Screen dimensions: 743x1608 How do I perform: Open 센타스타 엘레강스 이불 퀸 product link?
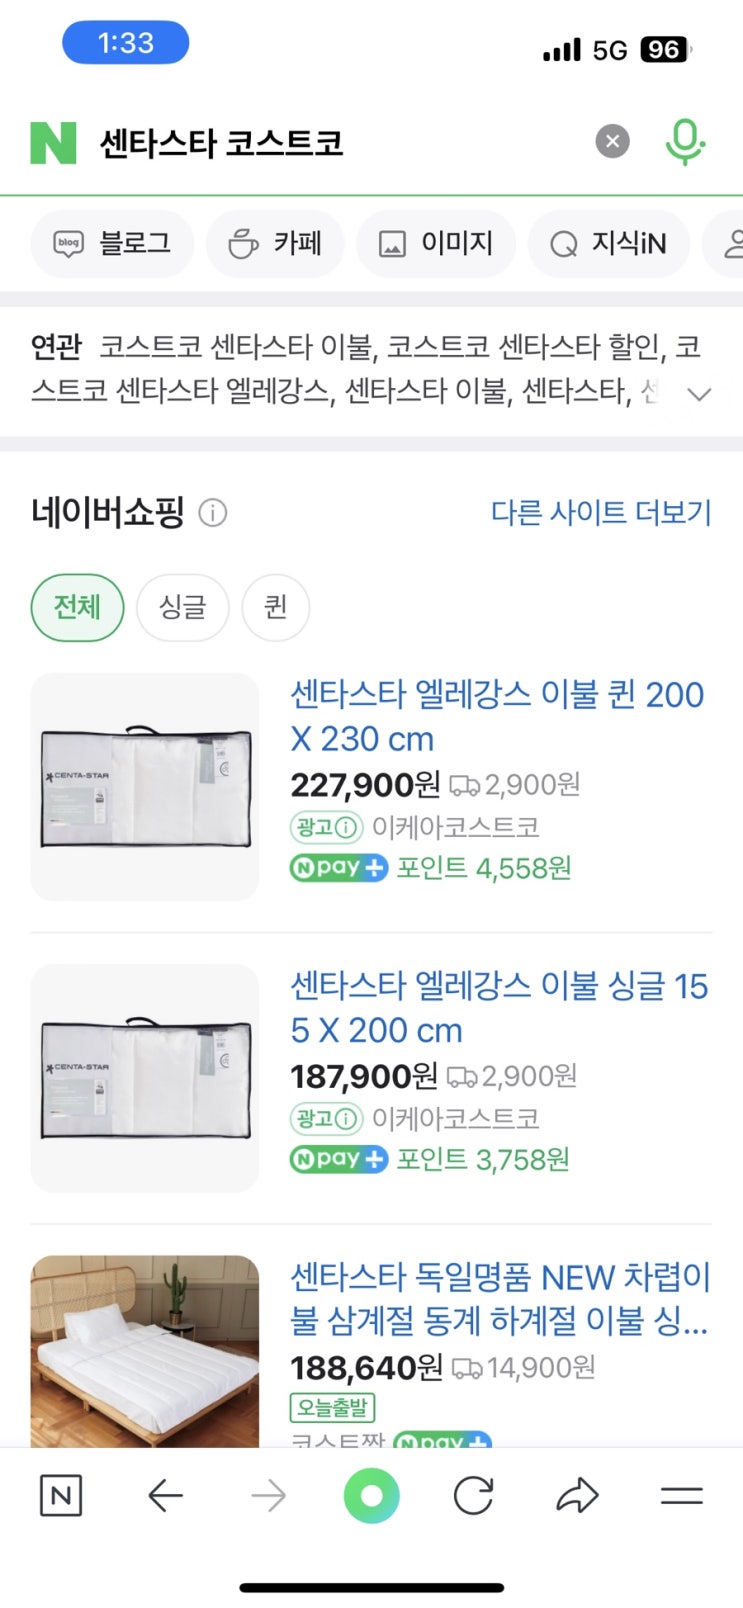point(497,716)
